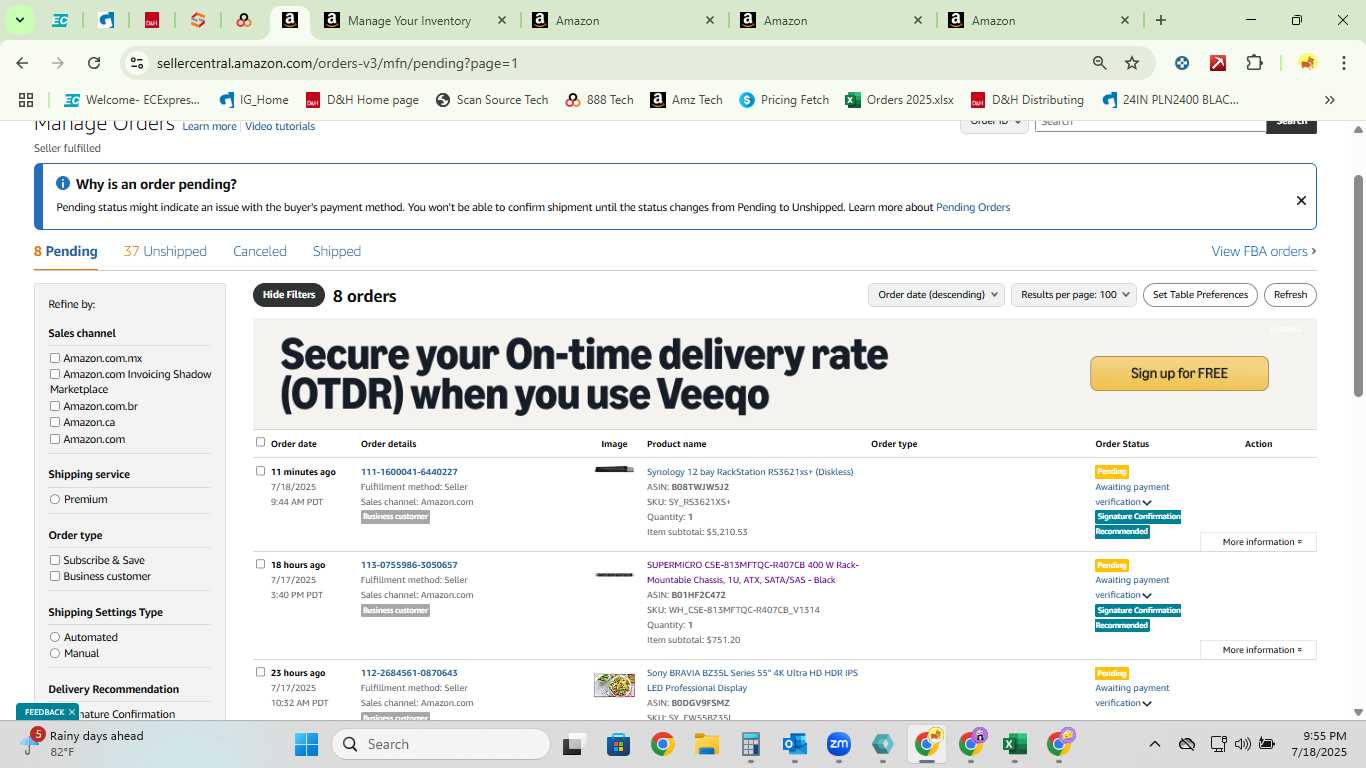
Task: Open the IG_Home bookmark
Action: [x=254, y=100]
